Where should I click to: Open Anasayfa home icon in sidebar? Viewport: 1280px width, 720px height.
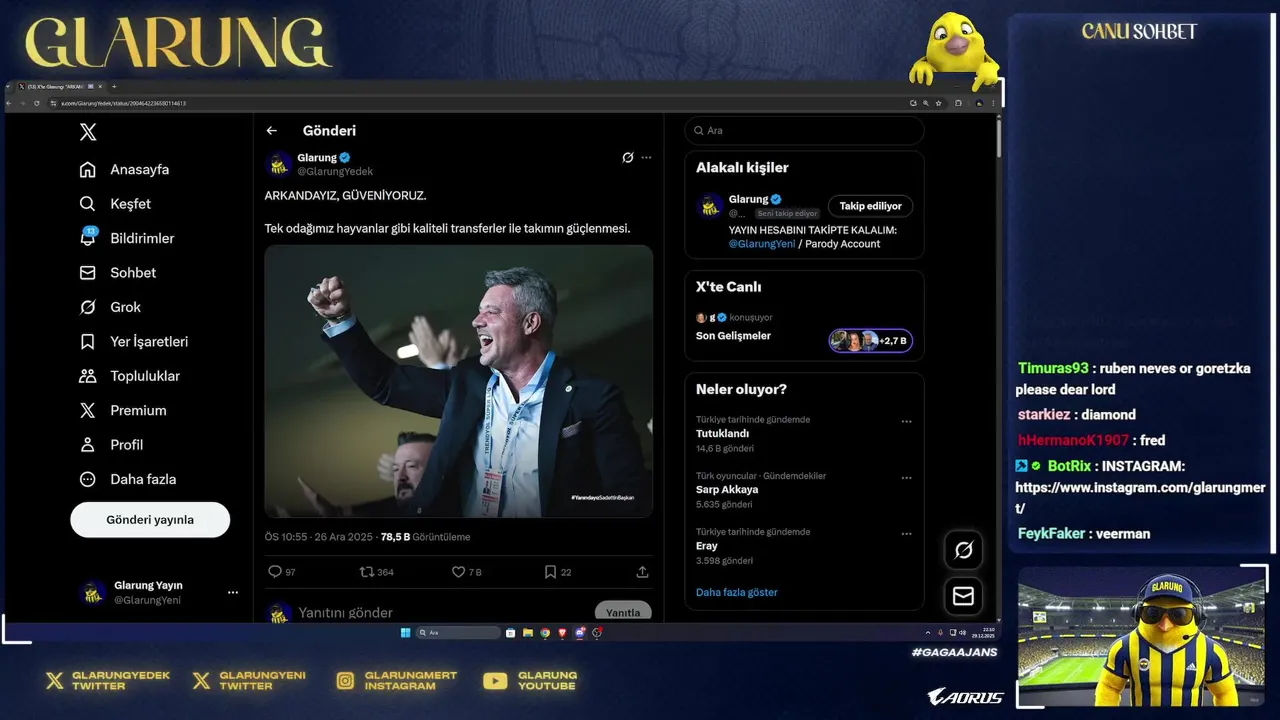click(x=88, y=169)
